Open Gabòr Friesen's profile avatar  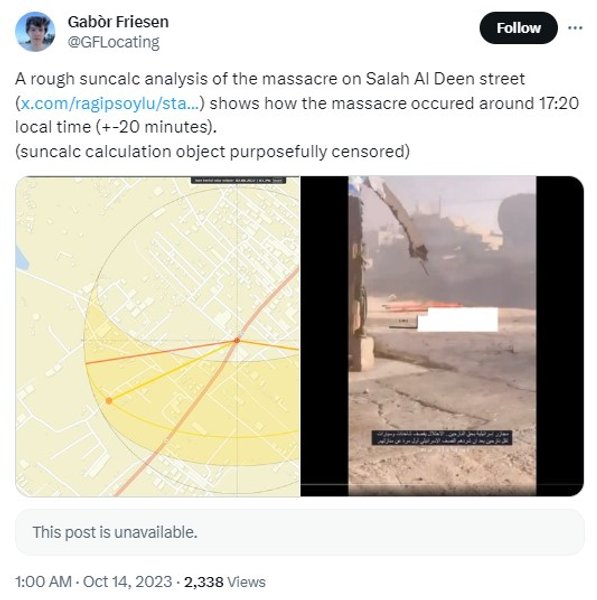[x=35, y=32]
